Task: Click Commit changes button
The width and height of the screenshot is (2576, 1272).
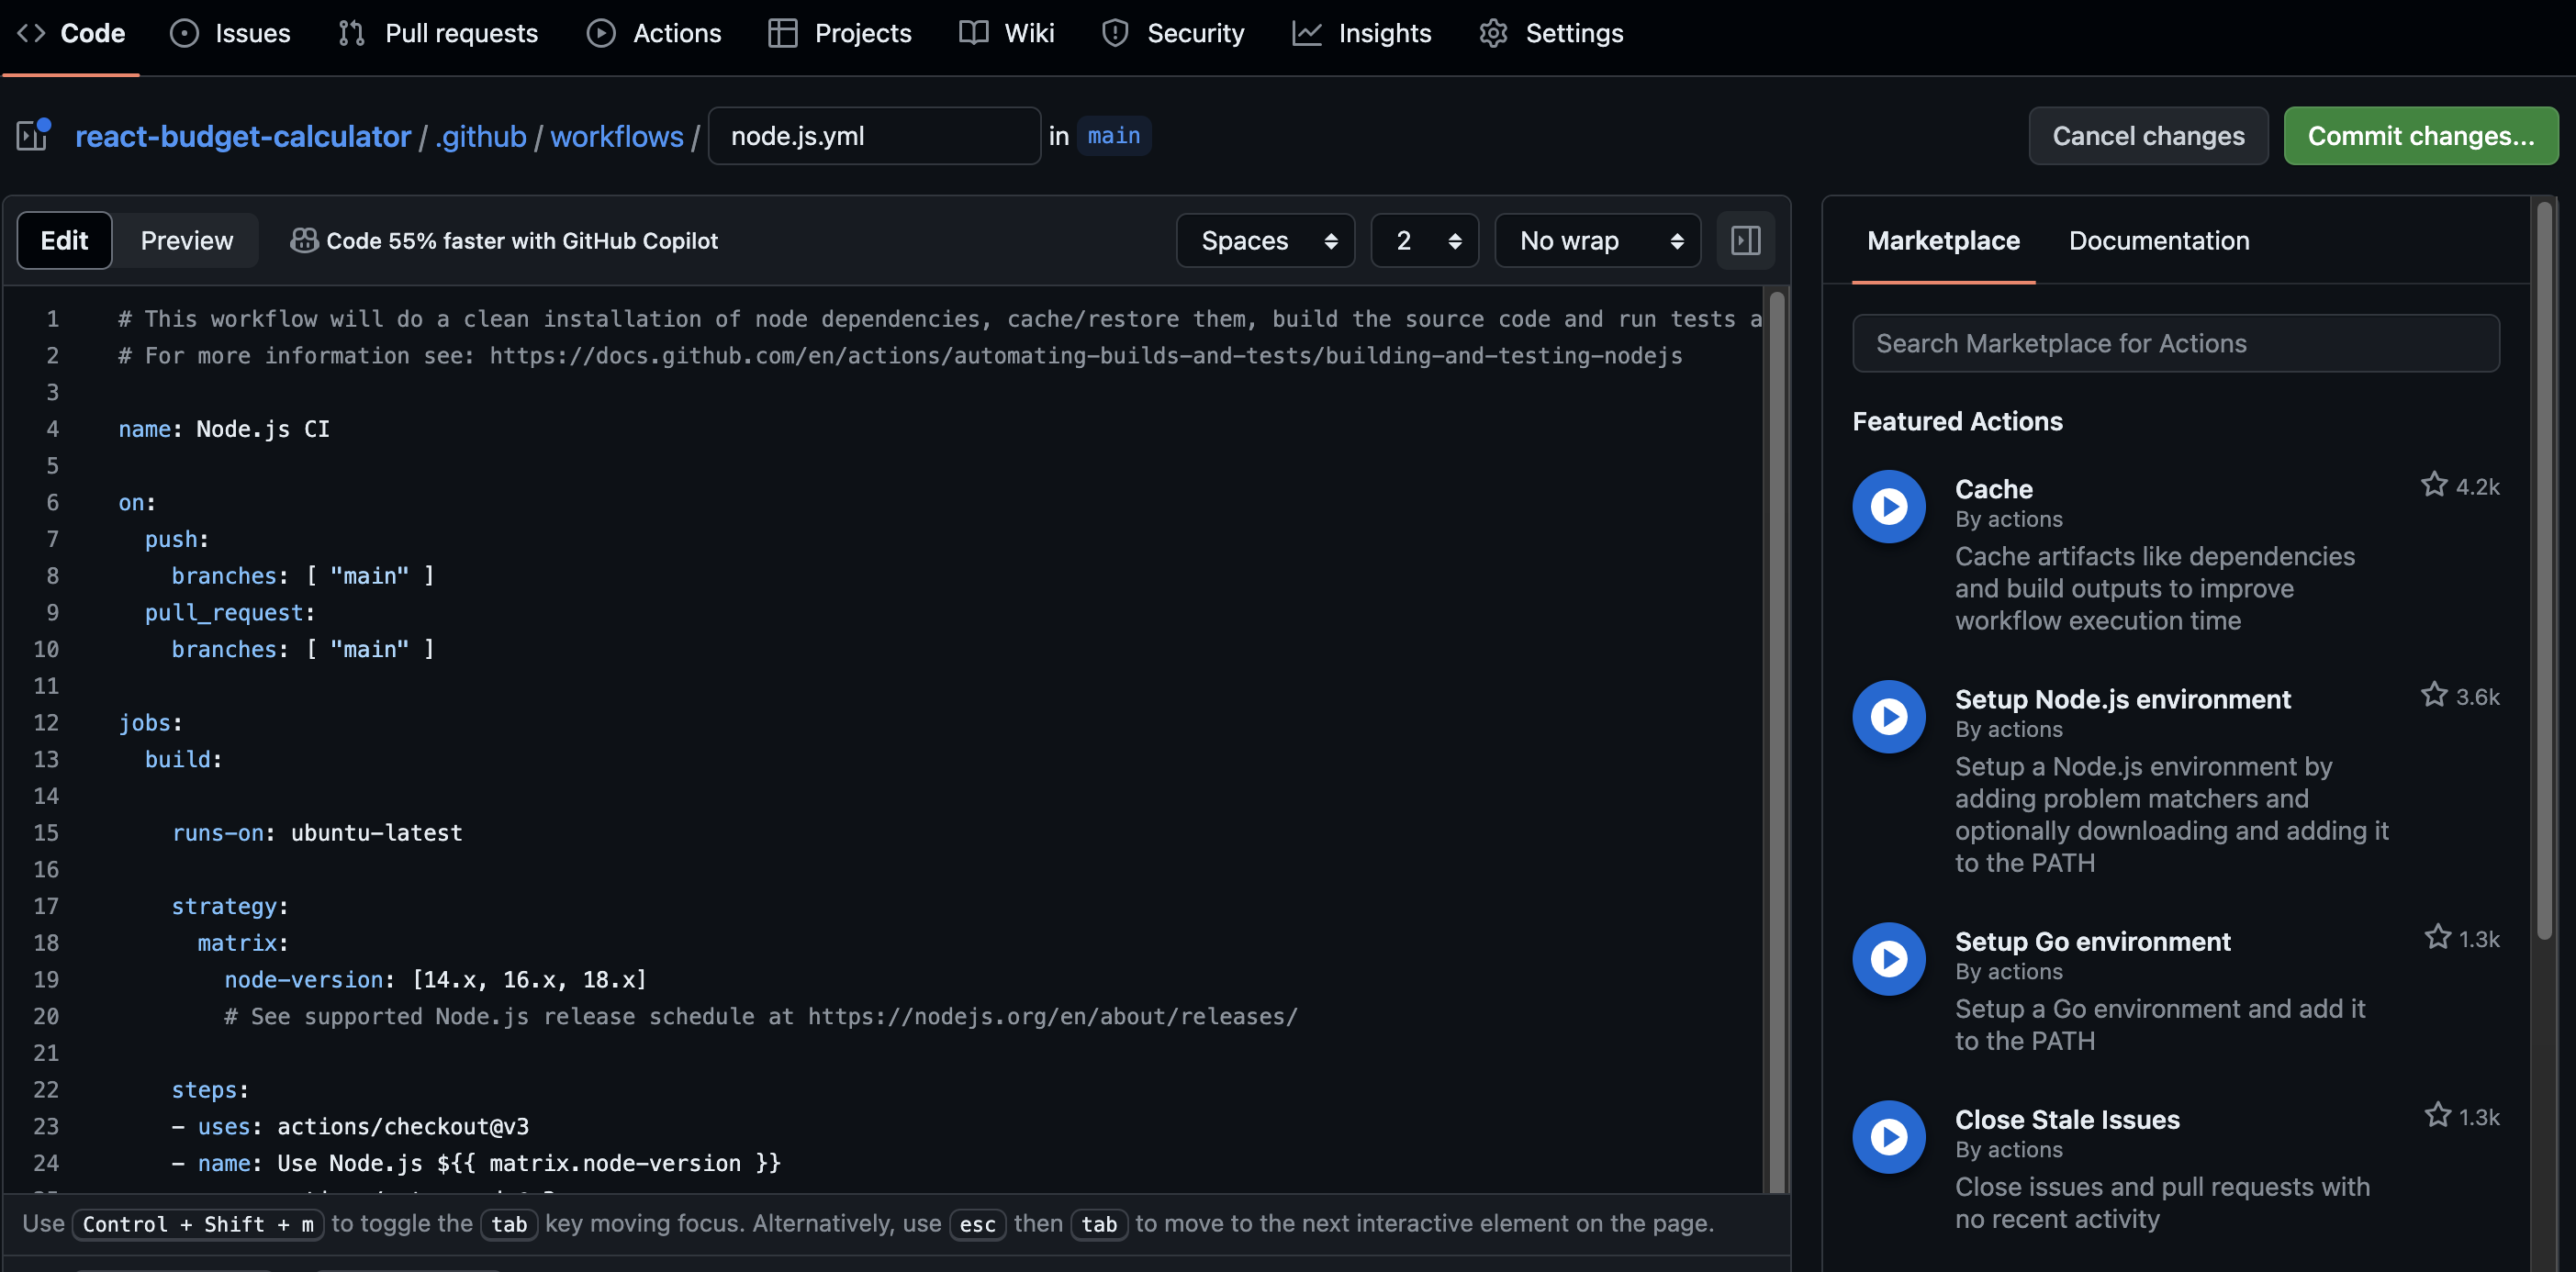Action: coord(2420,136)
